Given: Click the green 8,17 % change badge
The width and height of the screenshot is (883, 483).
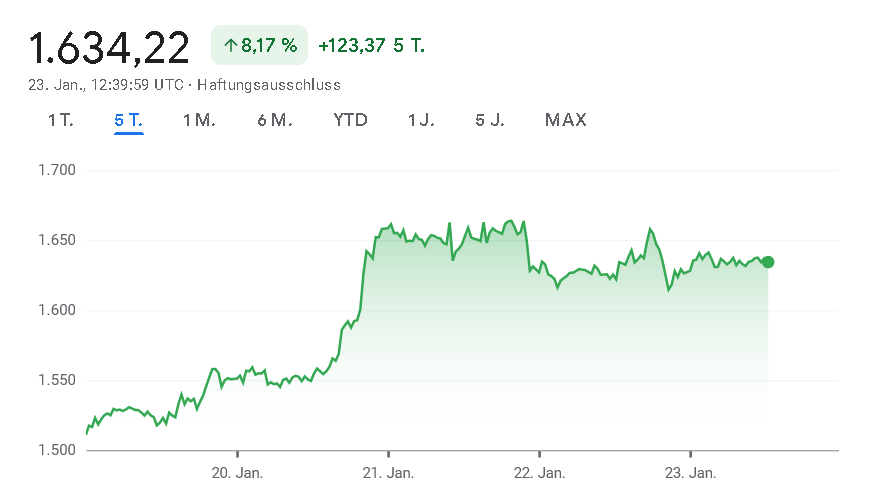Looking at the screenshot, I should tap(260, 45).
